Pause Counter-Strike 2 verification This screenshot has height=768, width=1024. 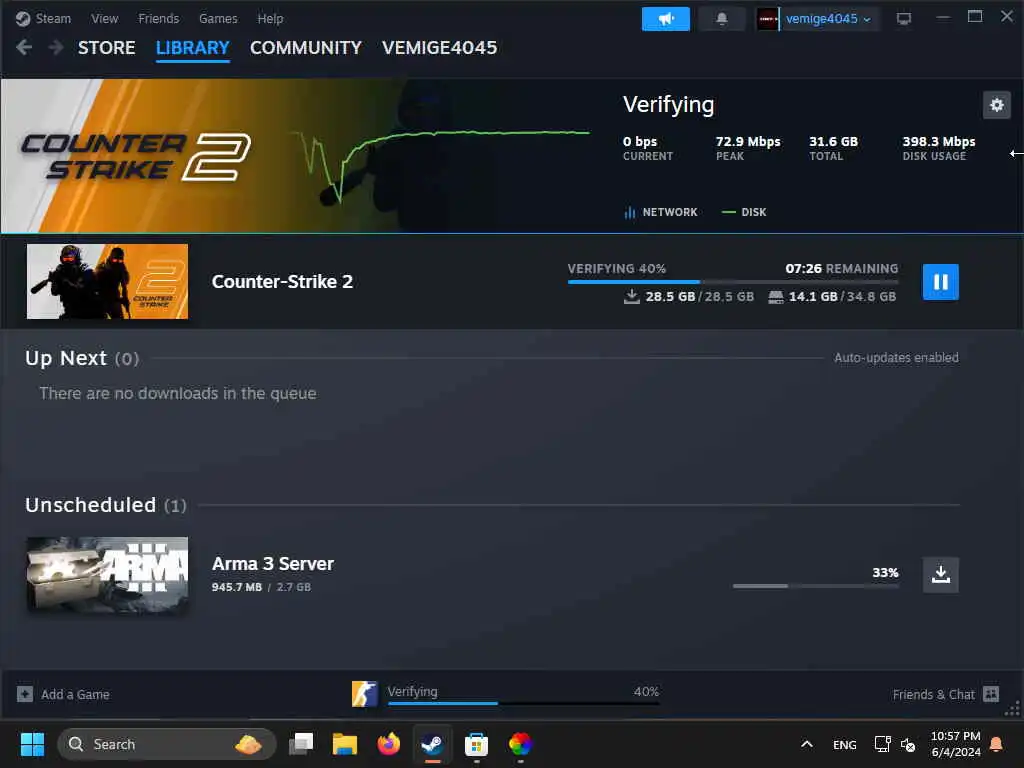[940, 282]
